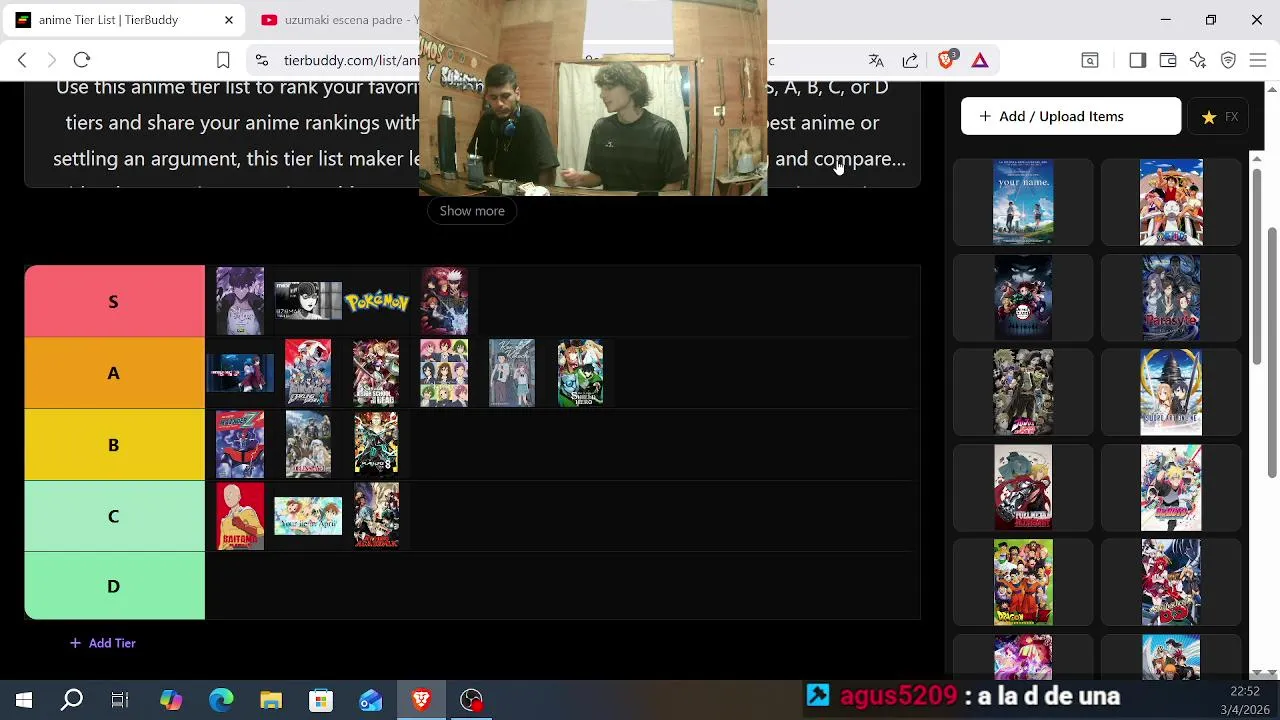Select the mint green C tier label
This screenshot has width=1280, height=720.
pos(114,516)
